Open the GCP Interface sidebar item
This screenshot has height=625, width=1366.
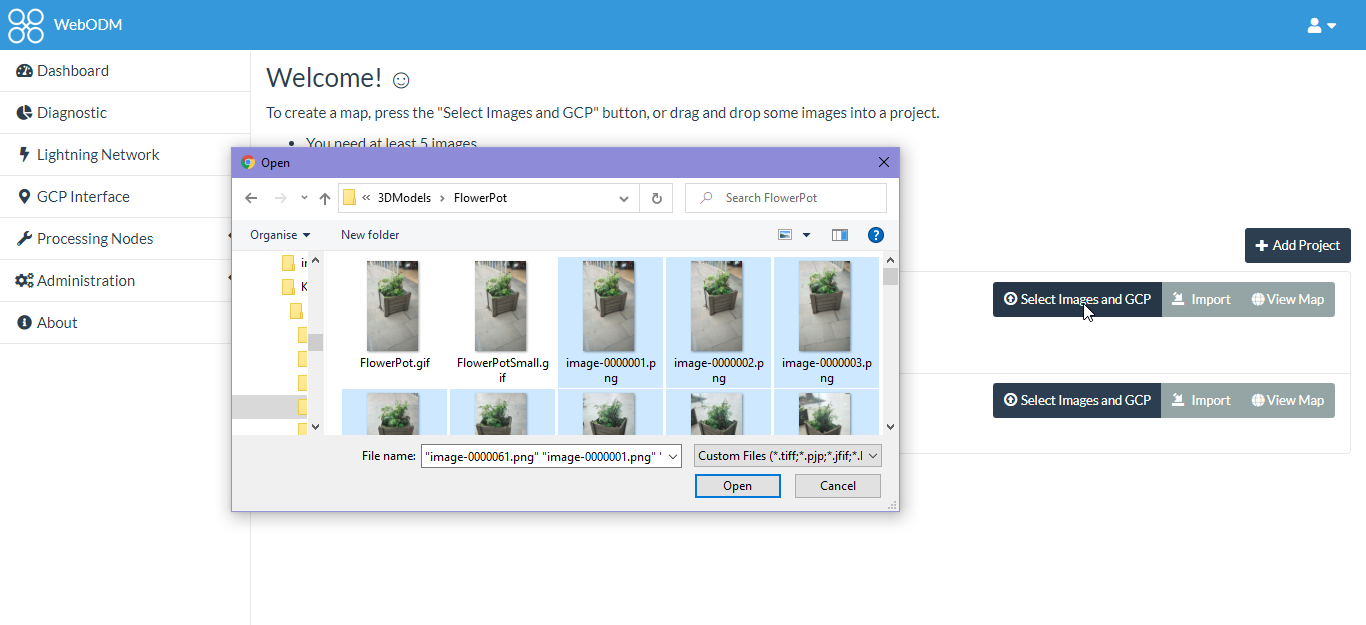pyautogui.click(x=83, y=197)
